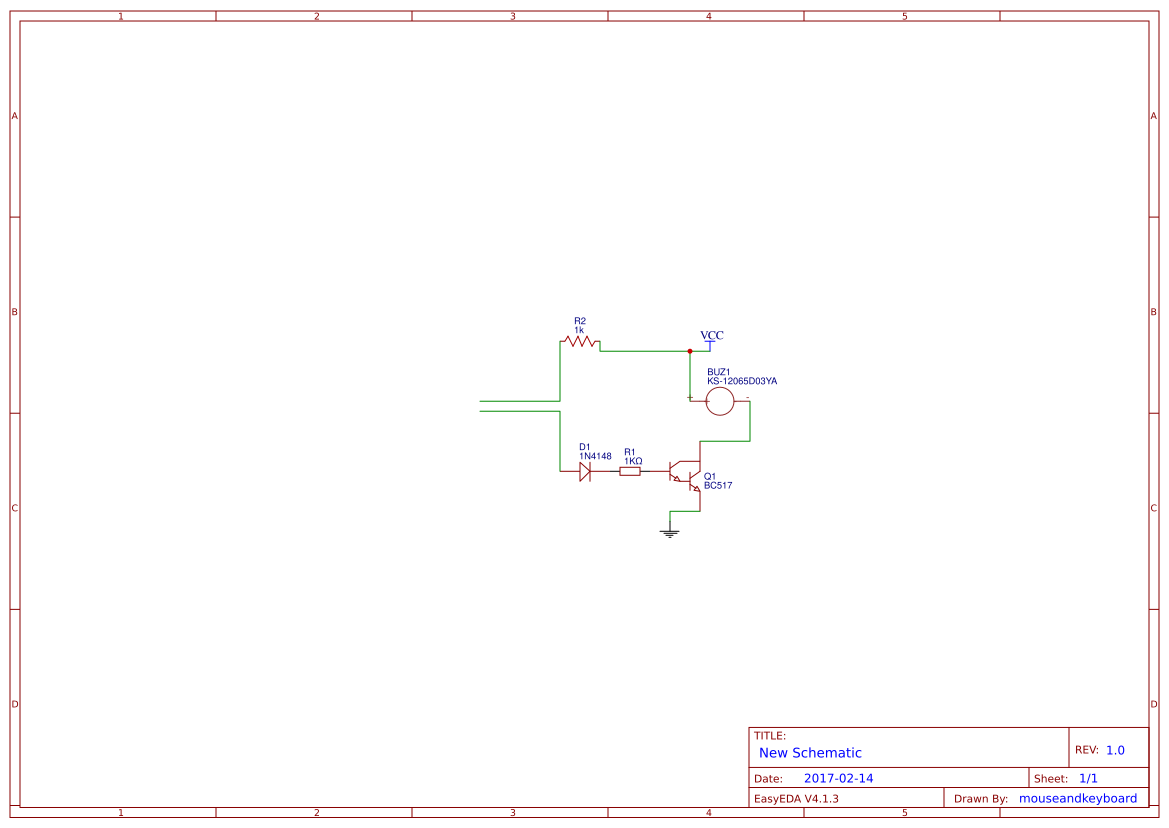Click grid column marker 3 at top
Screen dimensions: 1169x828
coord(511,16)
